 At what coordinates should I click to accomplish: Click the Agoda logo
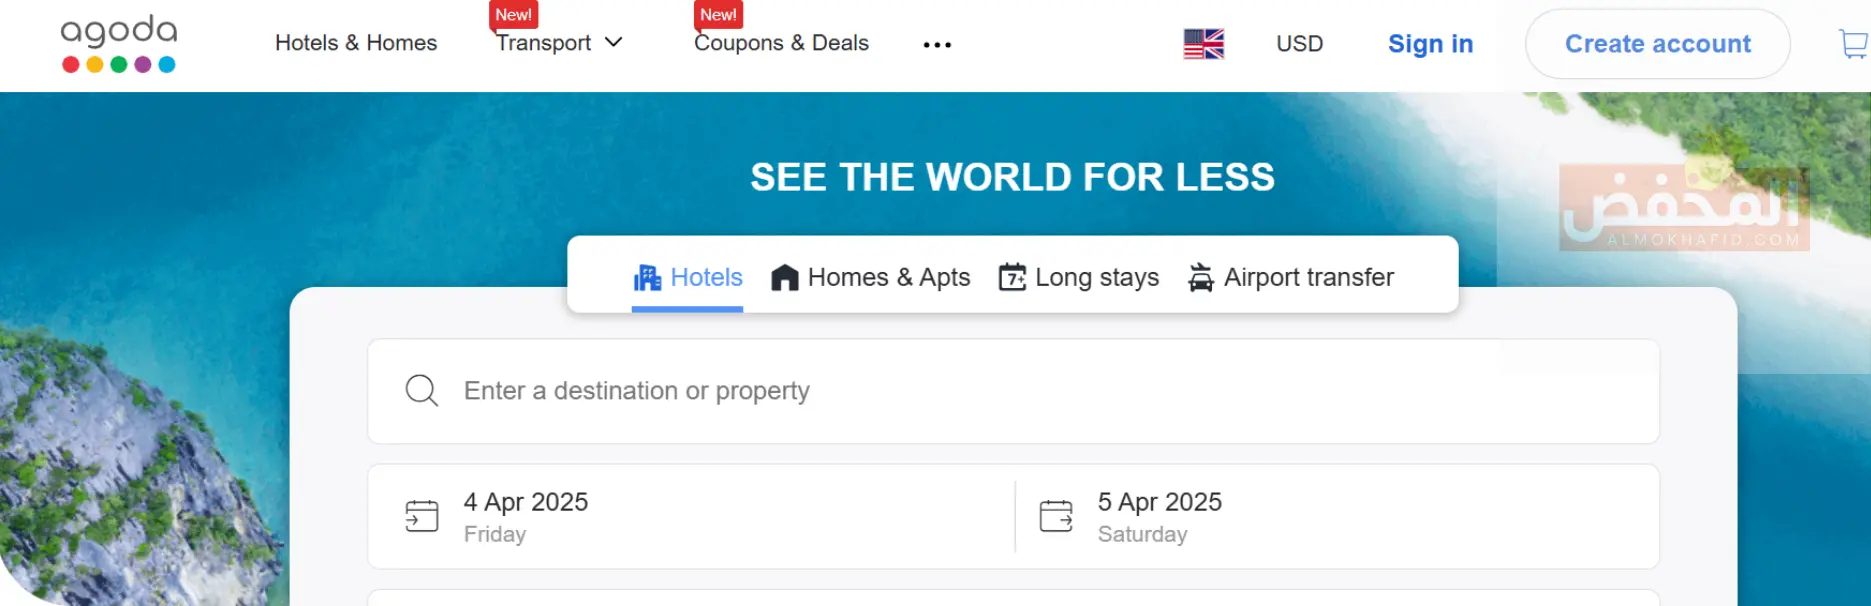click(119, 43)
